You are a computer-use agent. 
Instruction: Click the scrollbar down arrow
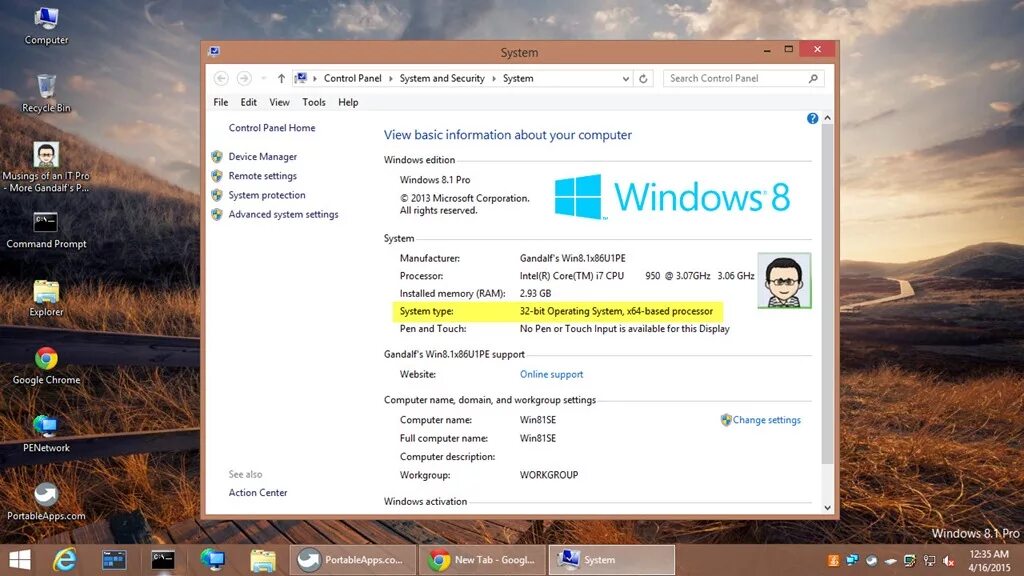(x=827, y=507)
